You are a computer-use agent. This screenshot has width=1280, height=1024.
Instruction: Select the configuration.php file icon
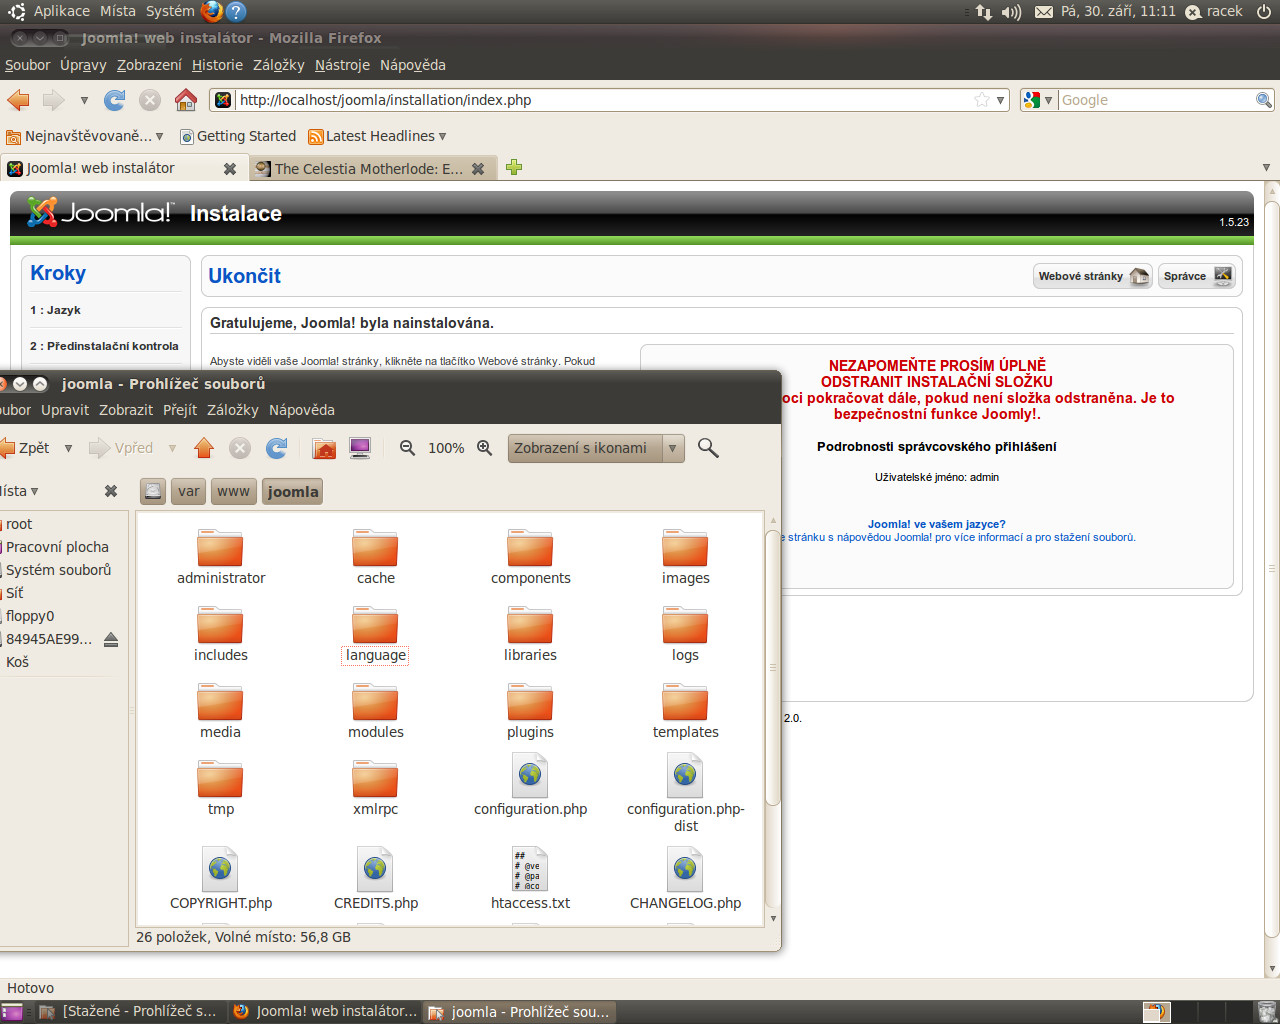(530, 775)
